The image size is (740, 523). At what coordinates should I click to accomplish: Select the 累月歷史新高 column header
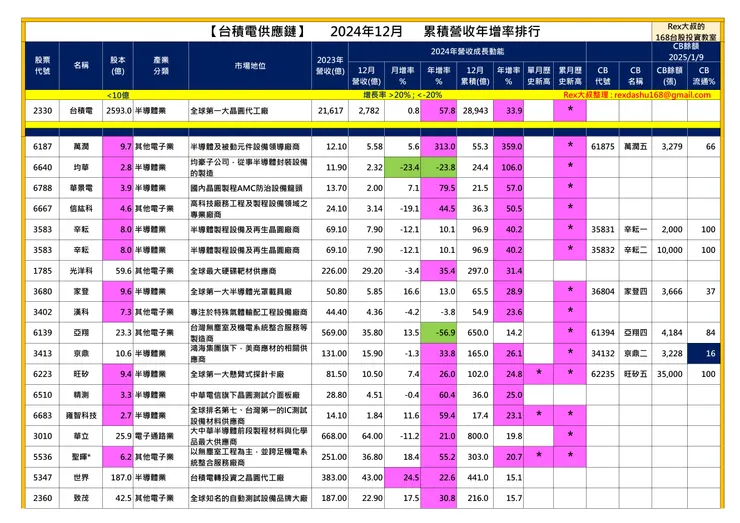click(x=570, y=76)
